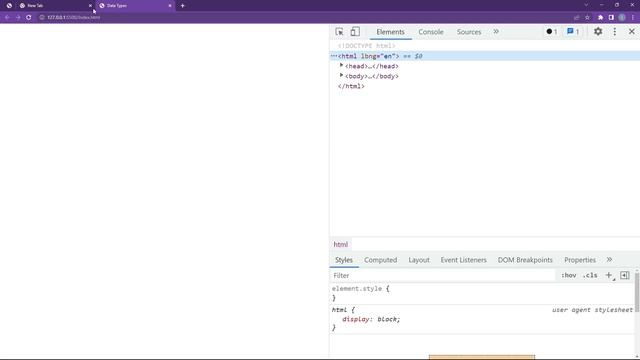Open the DOM Breakpoints pane tab

pyautogui.click(x=525, y=260)
